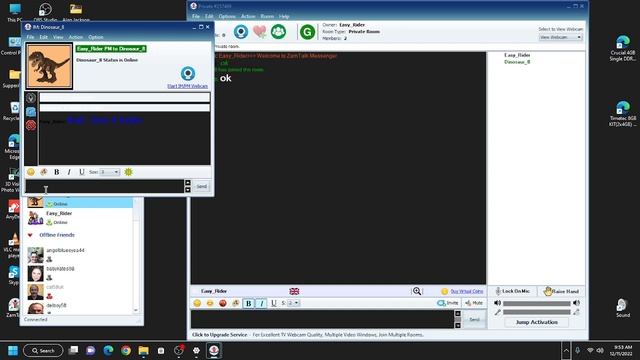Open Google Chrome from the taskbar

pyautogui.click(x=126, y=350)
